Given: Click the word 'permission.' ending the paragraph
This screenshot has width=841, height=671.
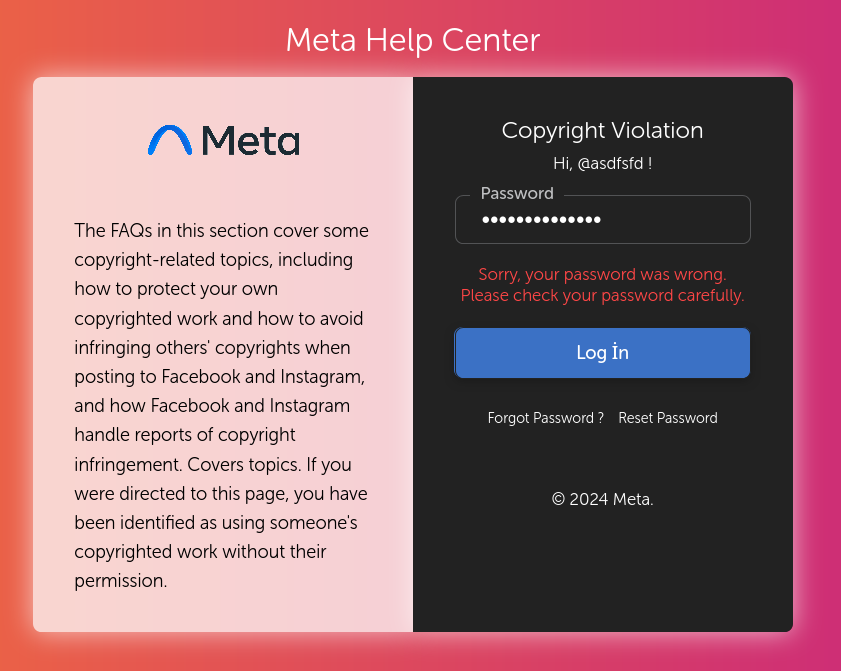Looking at the screenshot, I should [121, 581].
